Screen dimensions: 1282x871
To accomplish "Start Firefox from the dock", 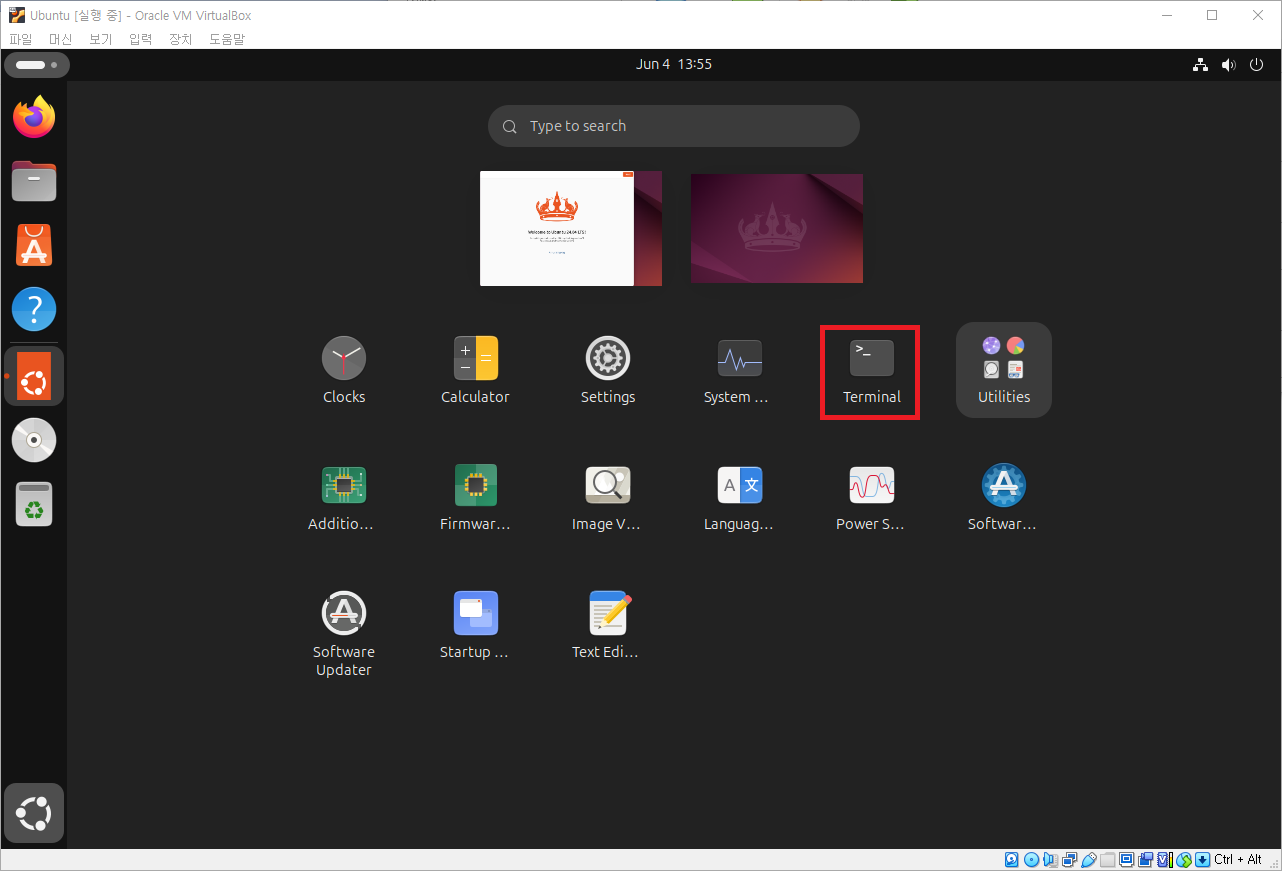I will click(x=33, y=117).
